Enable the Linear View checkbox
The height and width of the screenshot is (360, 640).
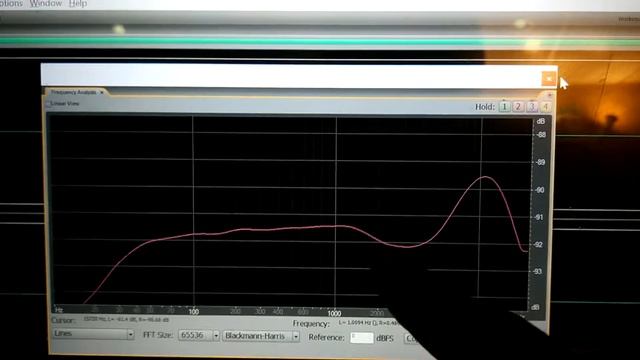(x=48, y=104)
